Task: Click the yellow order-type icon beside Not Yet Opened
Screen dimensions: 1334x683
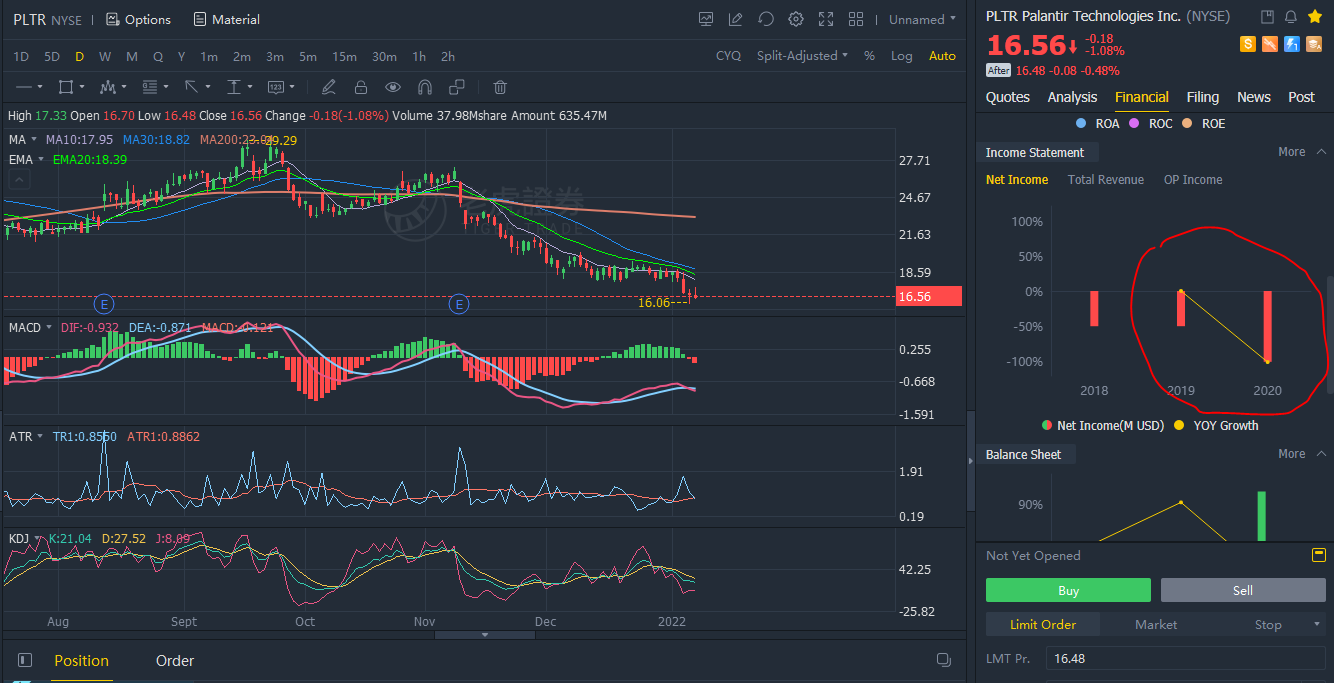Action: click(1318, 555)
